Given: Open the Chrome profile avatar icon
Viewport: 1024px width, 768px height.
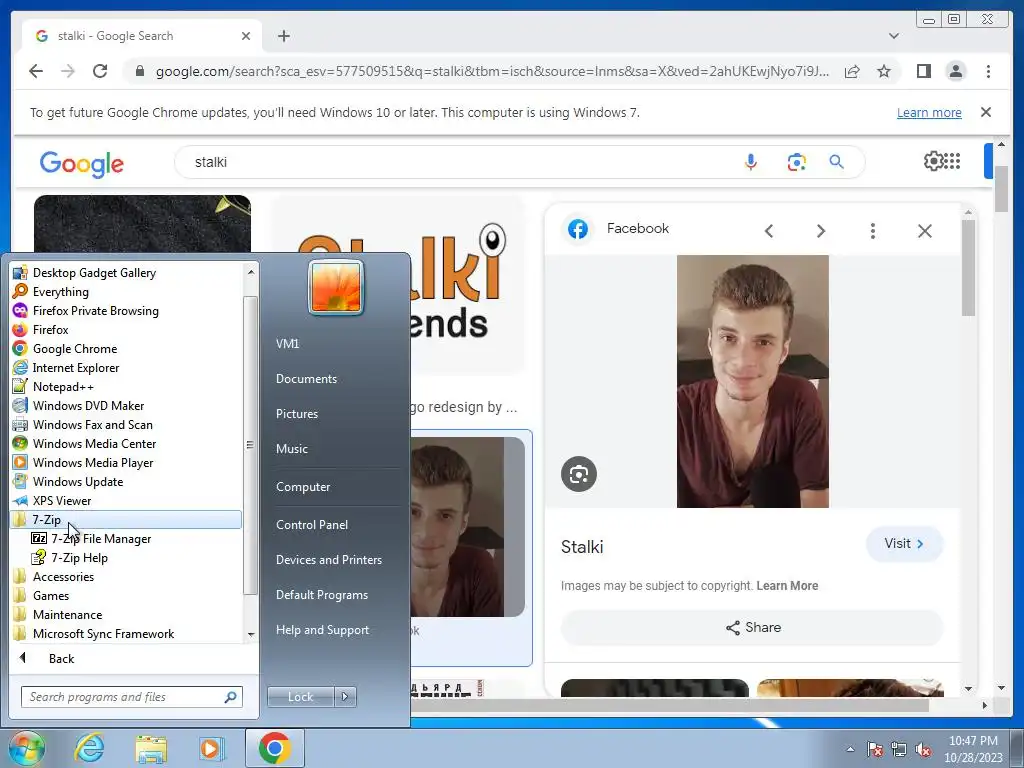Looking at the screenshot, I should pyautogui.click(x=955, y=71).
